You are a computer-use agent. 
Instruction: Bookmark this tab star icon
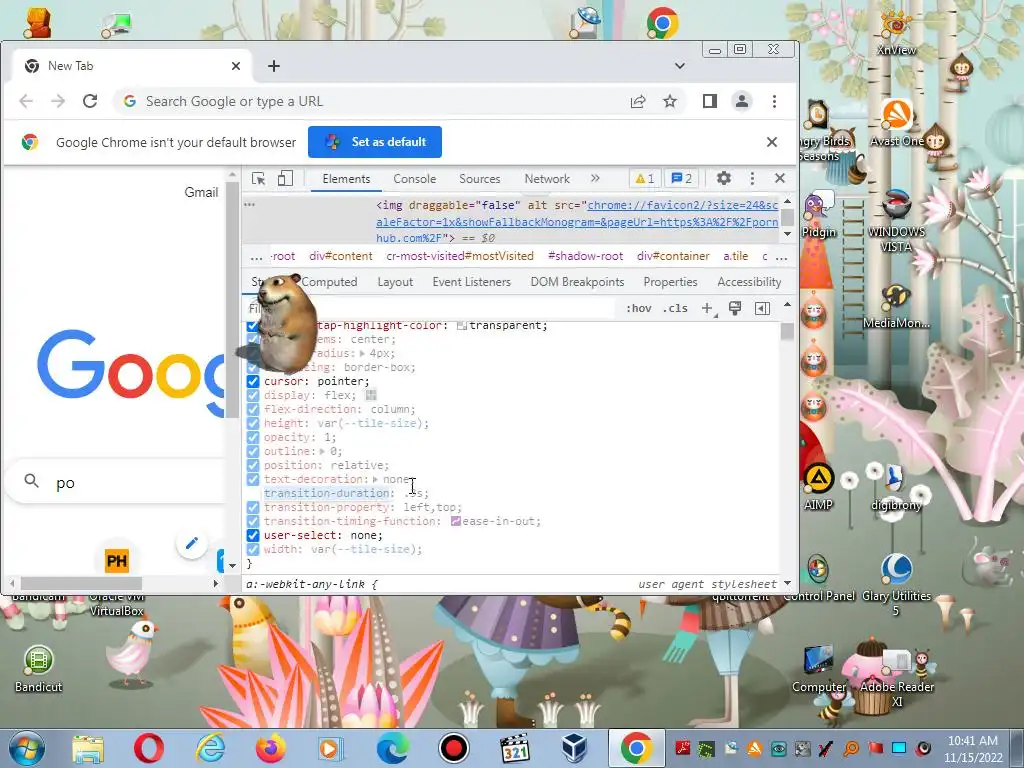[670, 101]
